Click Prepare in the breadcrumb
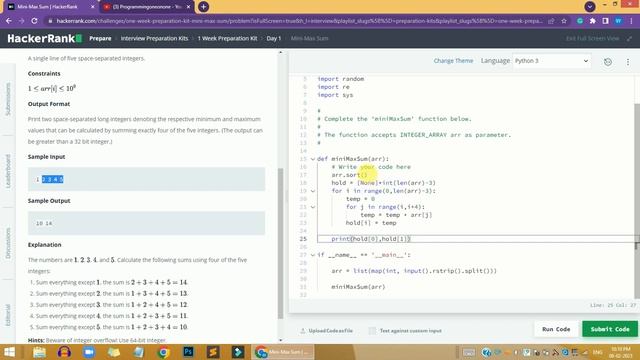The image size is (640, 360). (x=100, y=38)
